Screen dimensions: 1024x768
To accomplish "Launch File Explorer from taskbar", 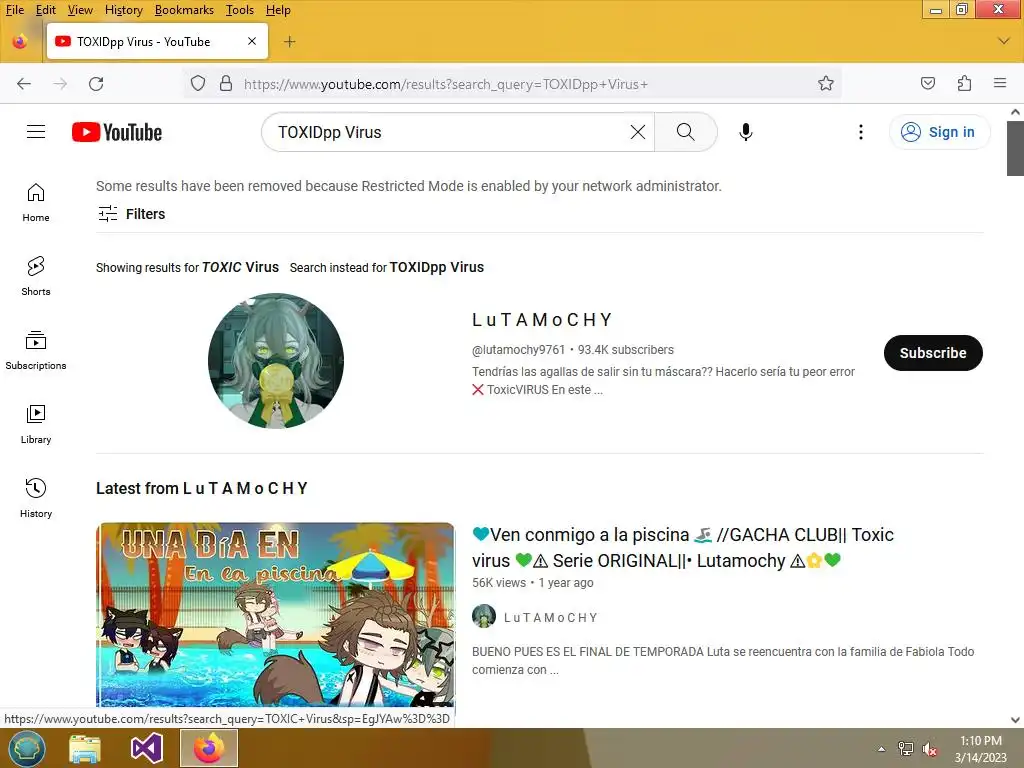I will 85,748.
